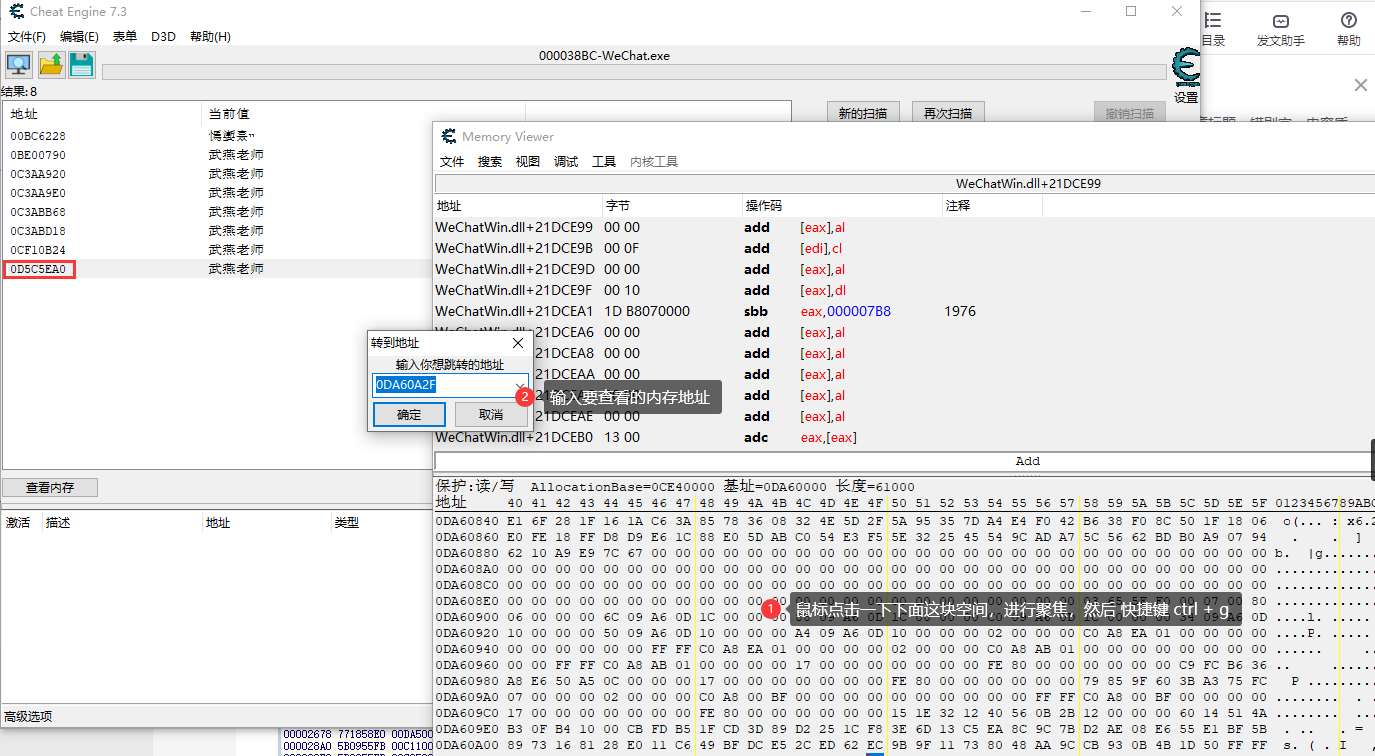Open a cheat table via the folder icon
This screenshot has height=756, width=1375.
pyautogui.click(x=49, y=64)
